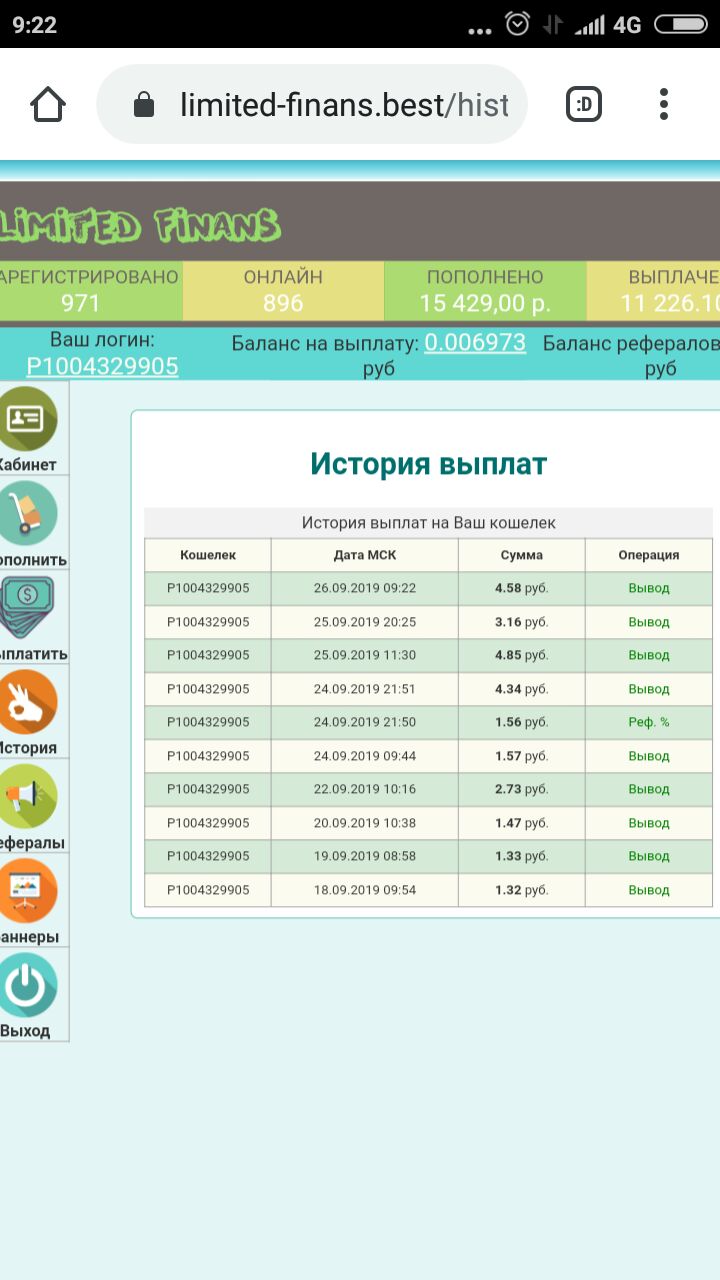The height and width of the screenshot is (1280, 720).
Task: Select the 1.32 руб. amount cell
Action: (522, 890)
